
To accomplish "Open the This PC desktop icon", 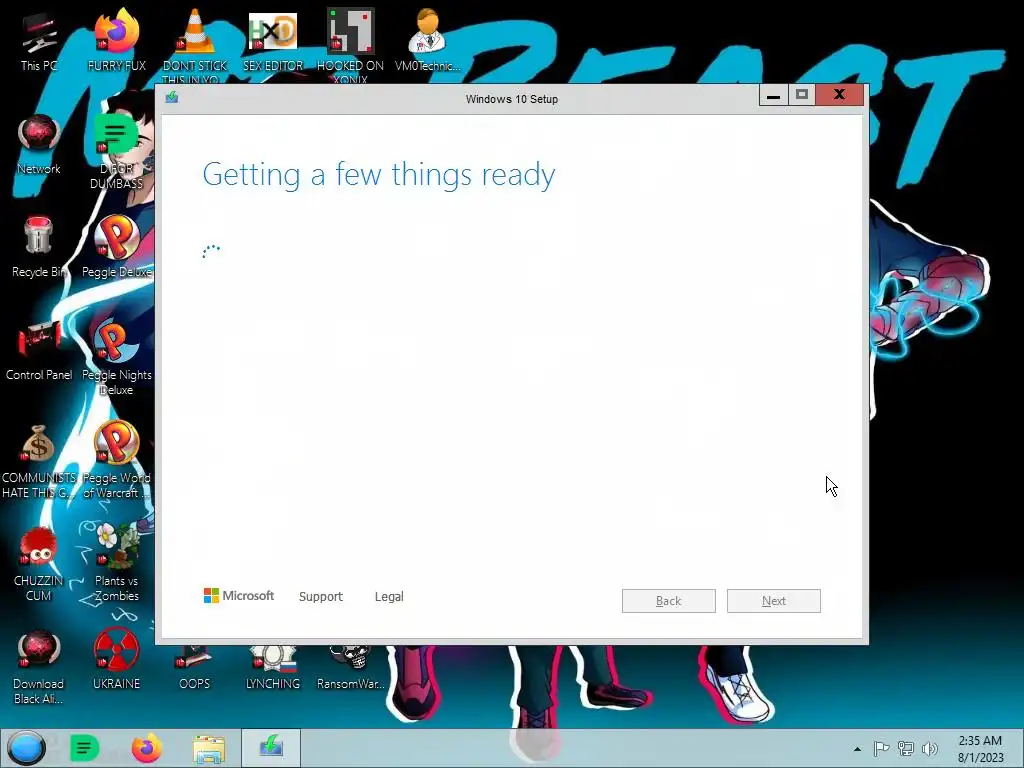I will click(39, 40).
